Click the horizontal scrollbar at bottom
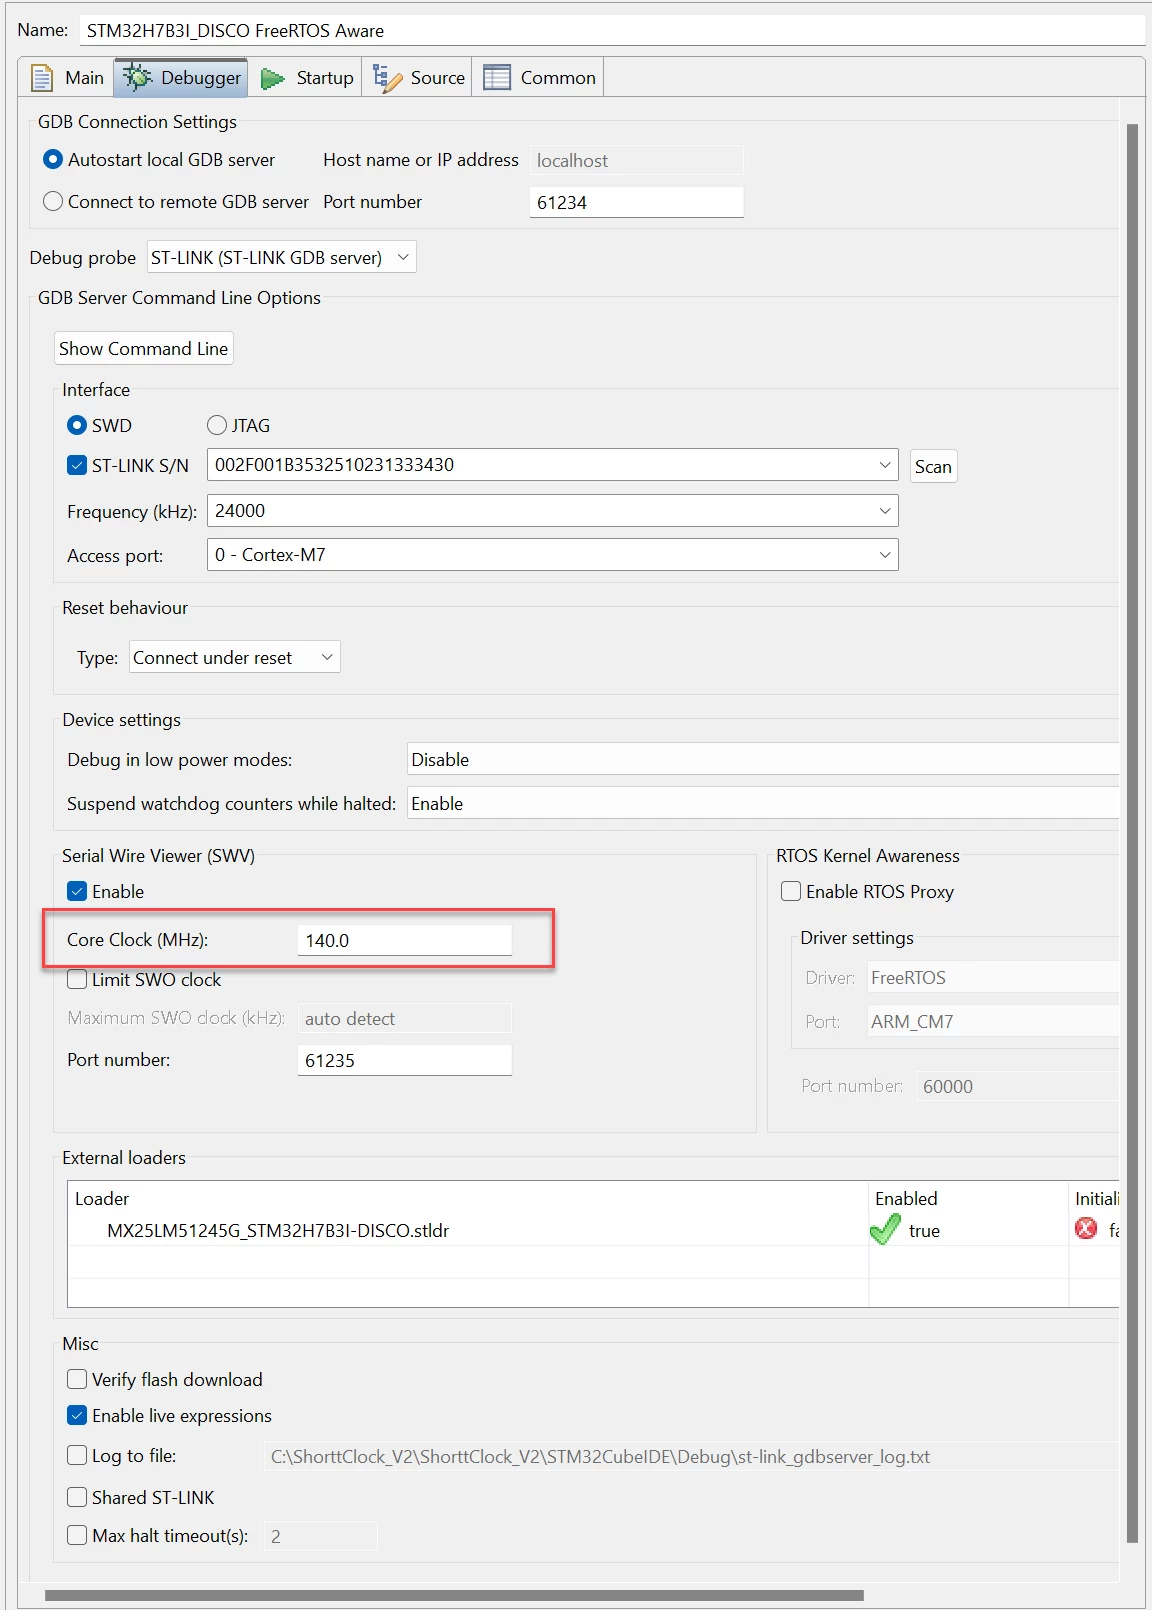Image resolution: width=1152 pixels, height=1610 pixels. tap(454, 1595)
